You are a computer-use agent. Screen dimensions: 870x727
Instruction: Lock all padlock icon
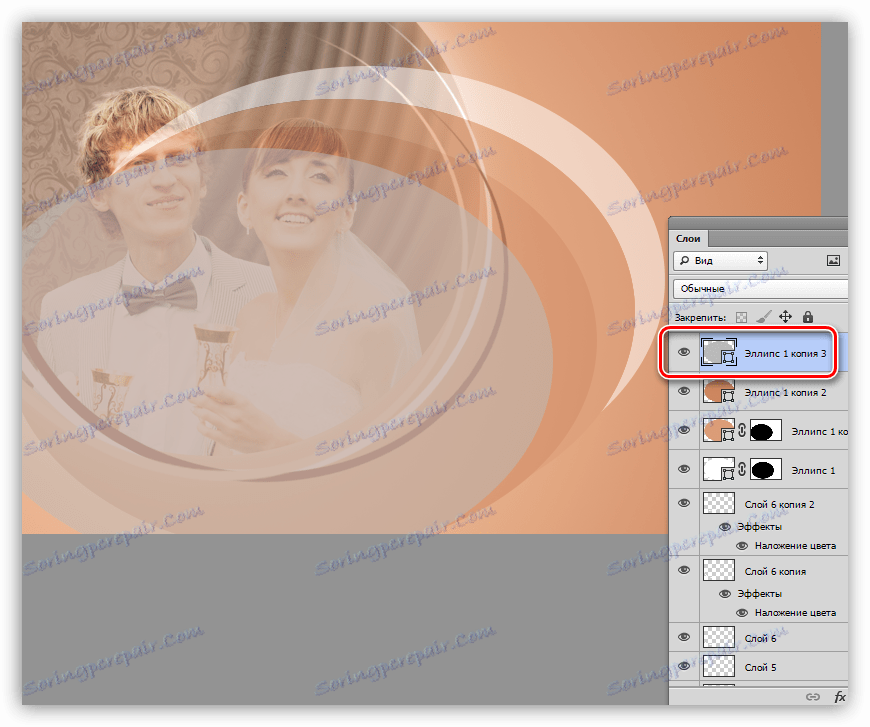808,317
